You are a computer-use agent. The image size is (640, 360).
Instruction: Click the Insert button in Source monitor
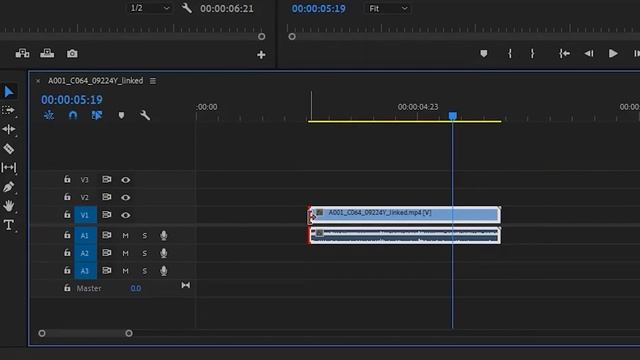[x=22, y=53]
